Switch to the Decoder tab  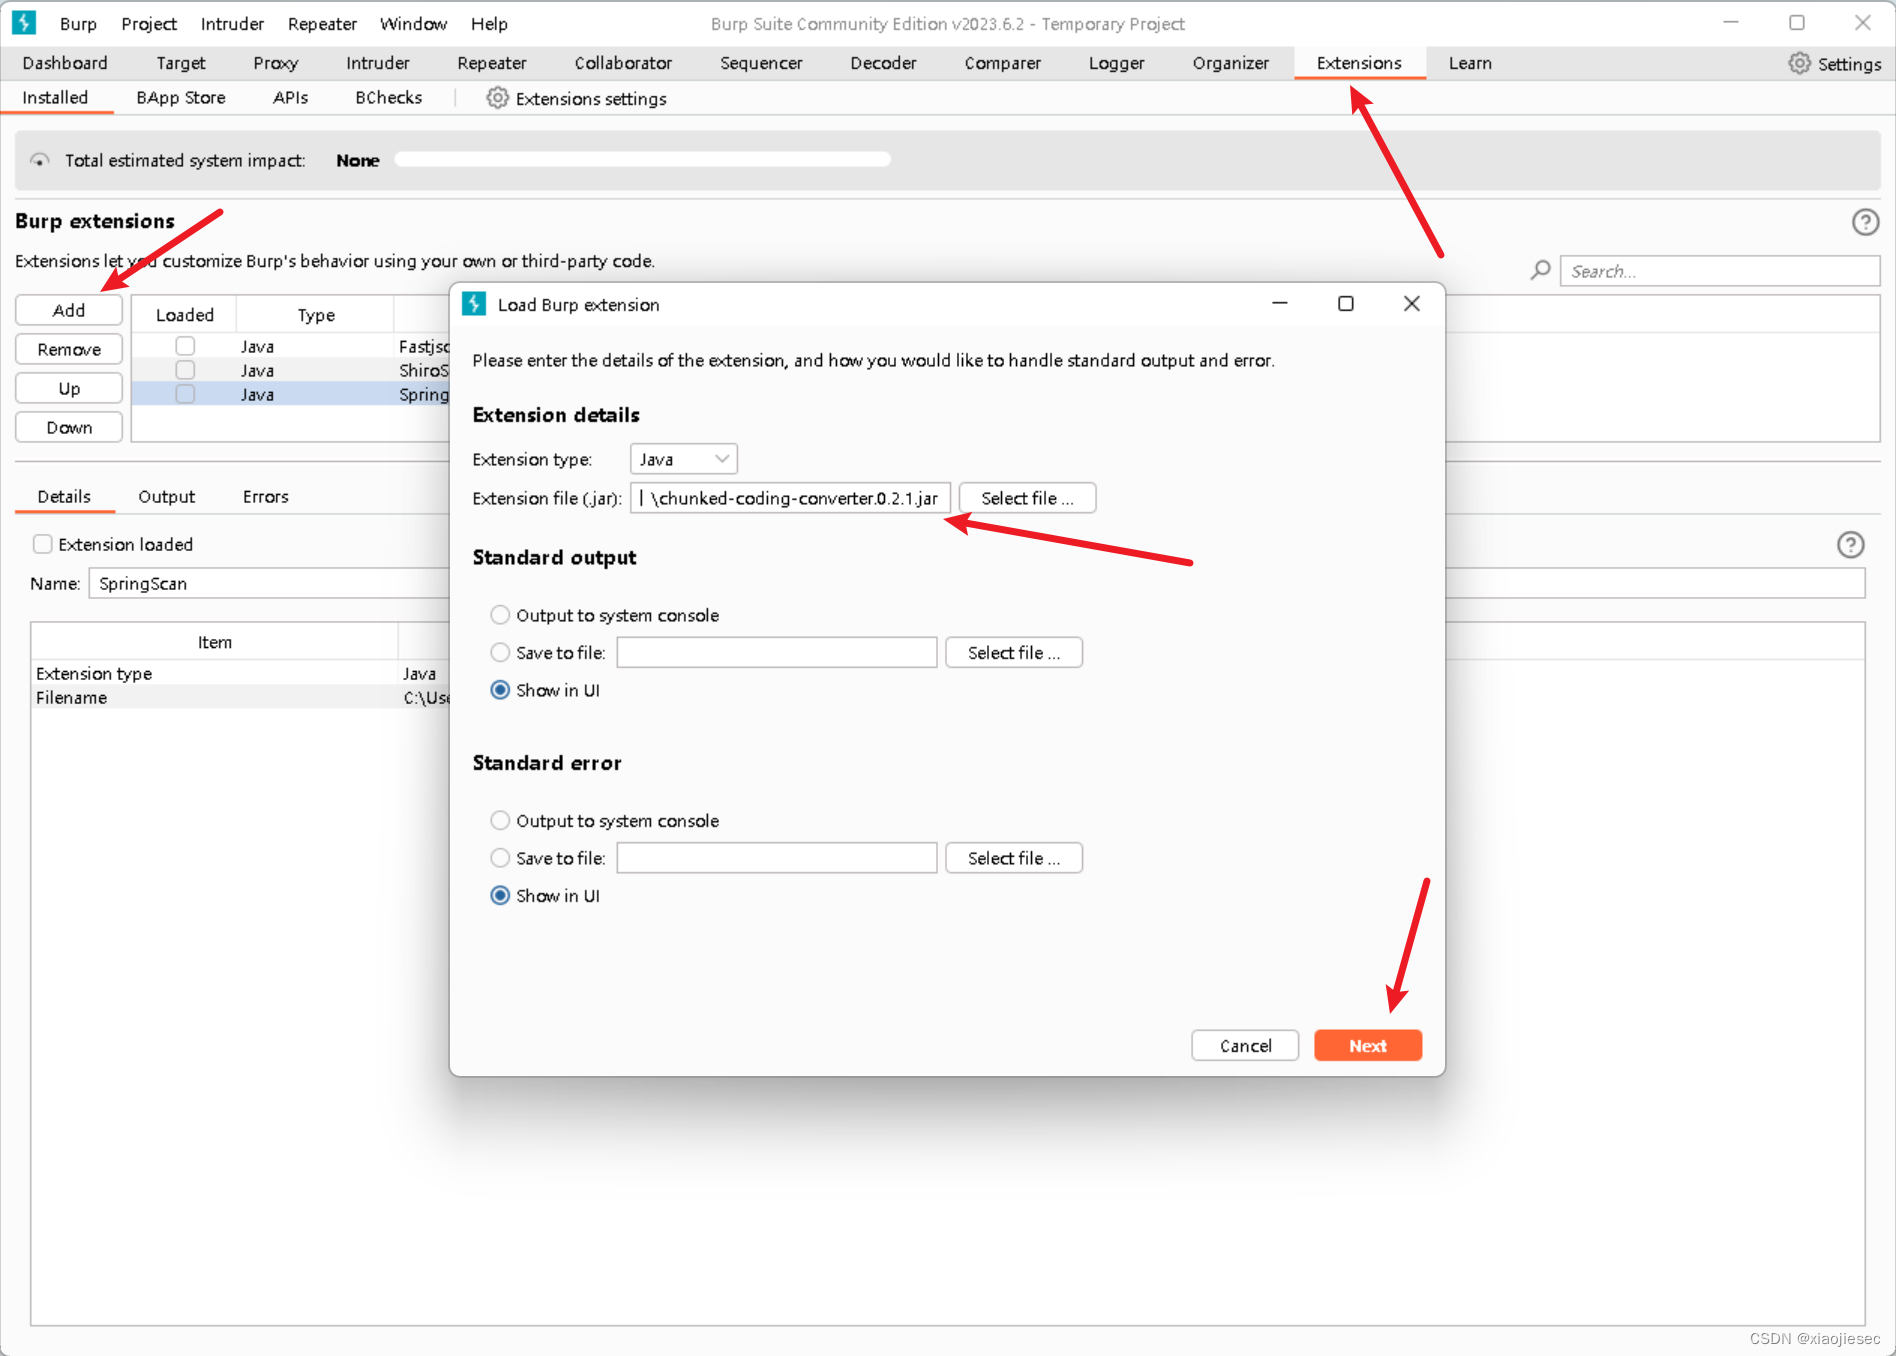pyautogui.click(x=883, y=63)
